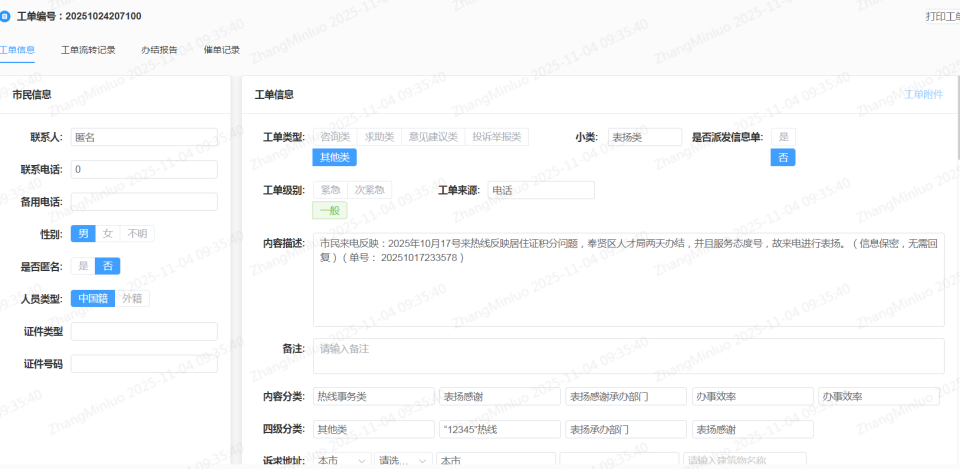
Task: Click the 打印工单 button
Action: tap(942, 17)
